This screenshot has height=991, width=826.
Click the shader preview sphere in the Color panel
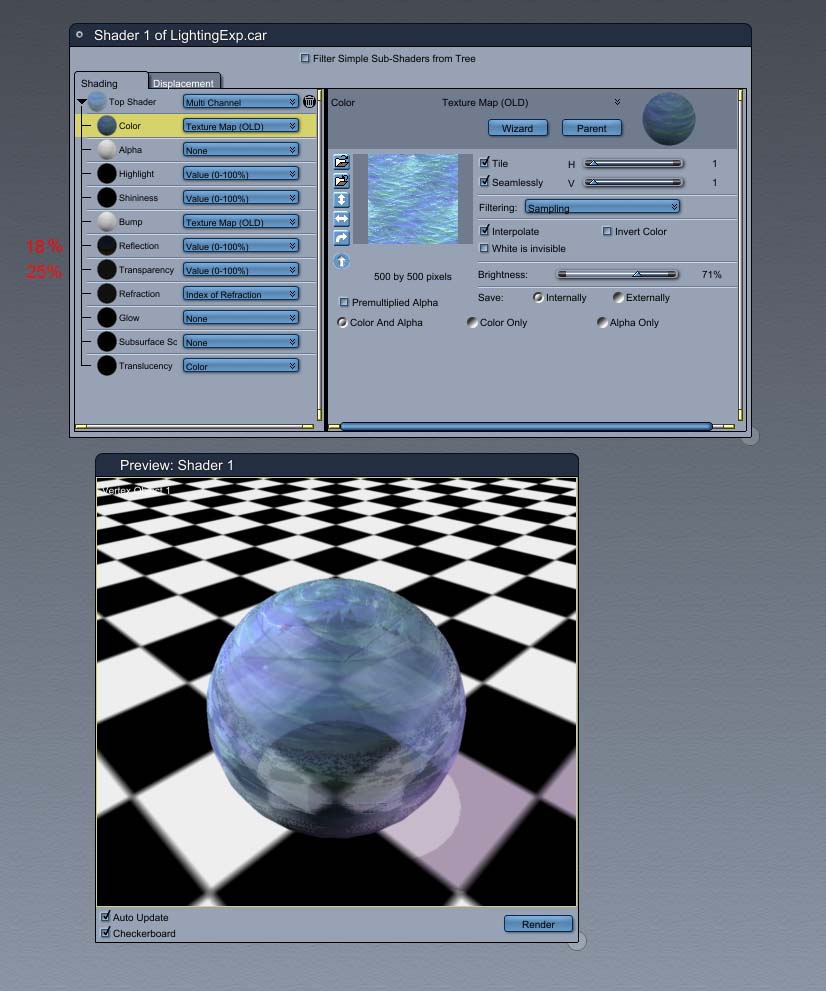click(669, 119)
